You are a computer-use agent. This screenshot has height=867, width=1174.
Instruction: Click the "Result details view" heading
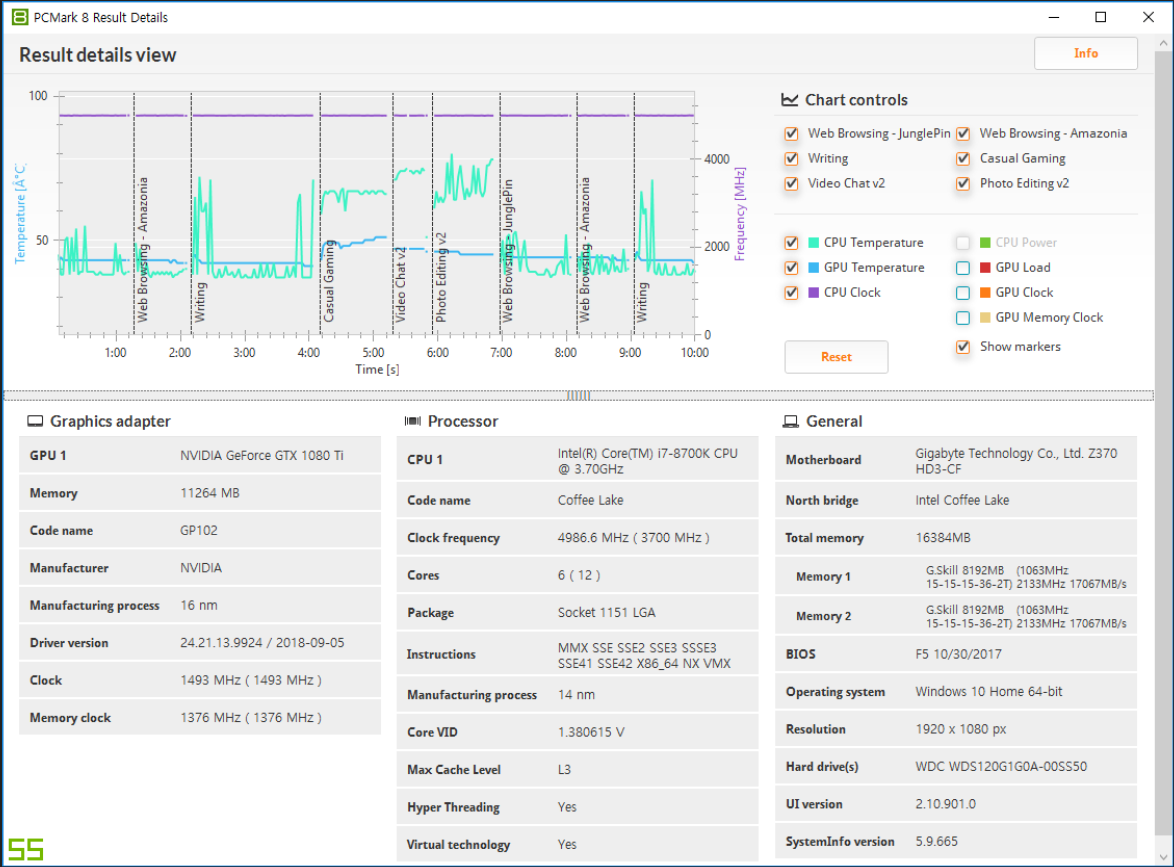97,55
